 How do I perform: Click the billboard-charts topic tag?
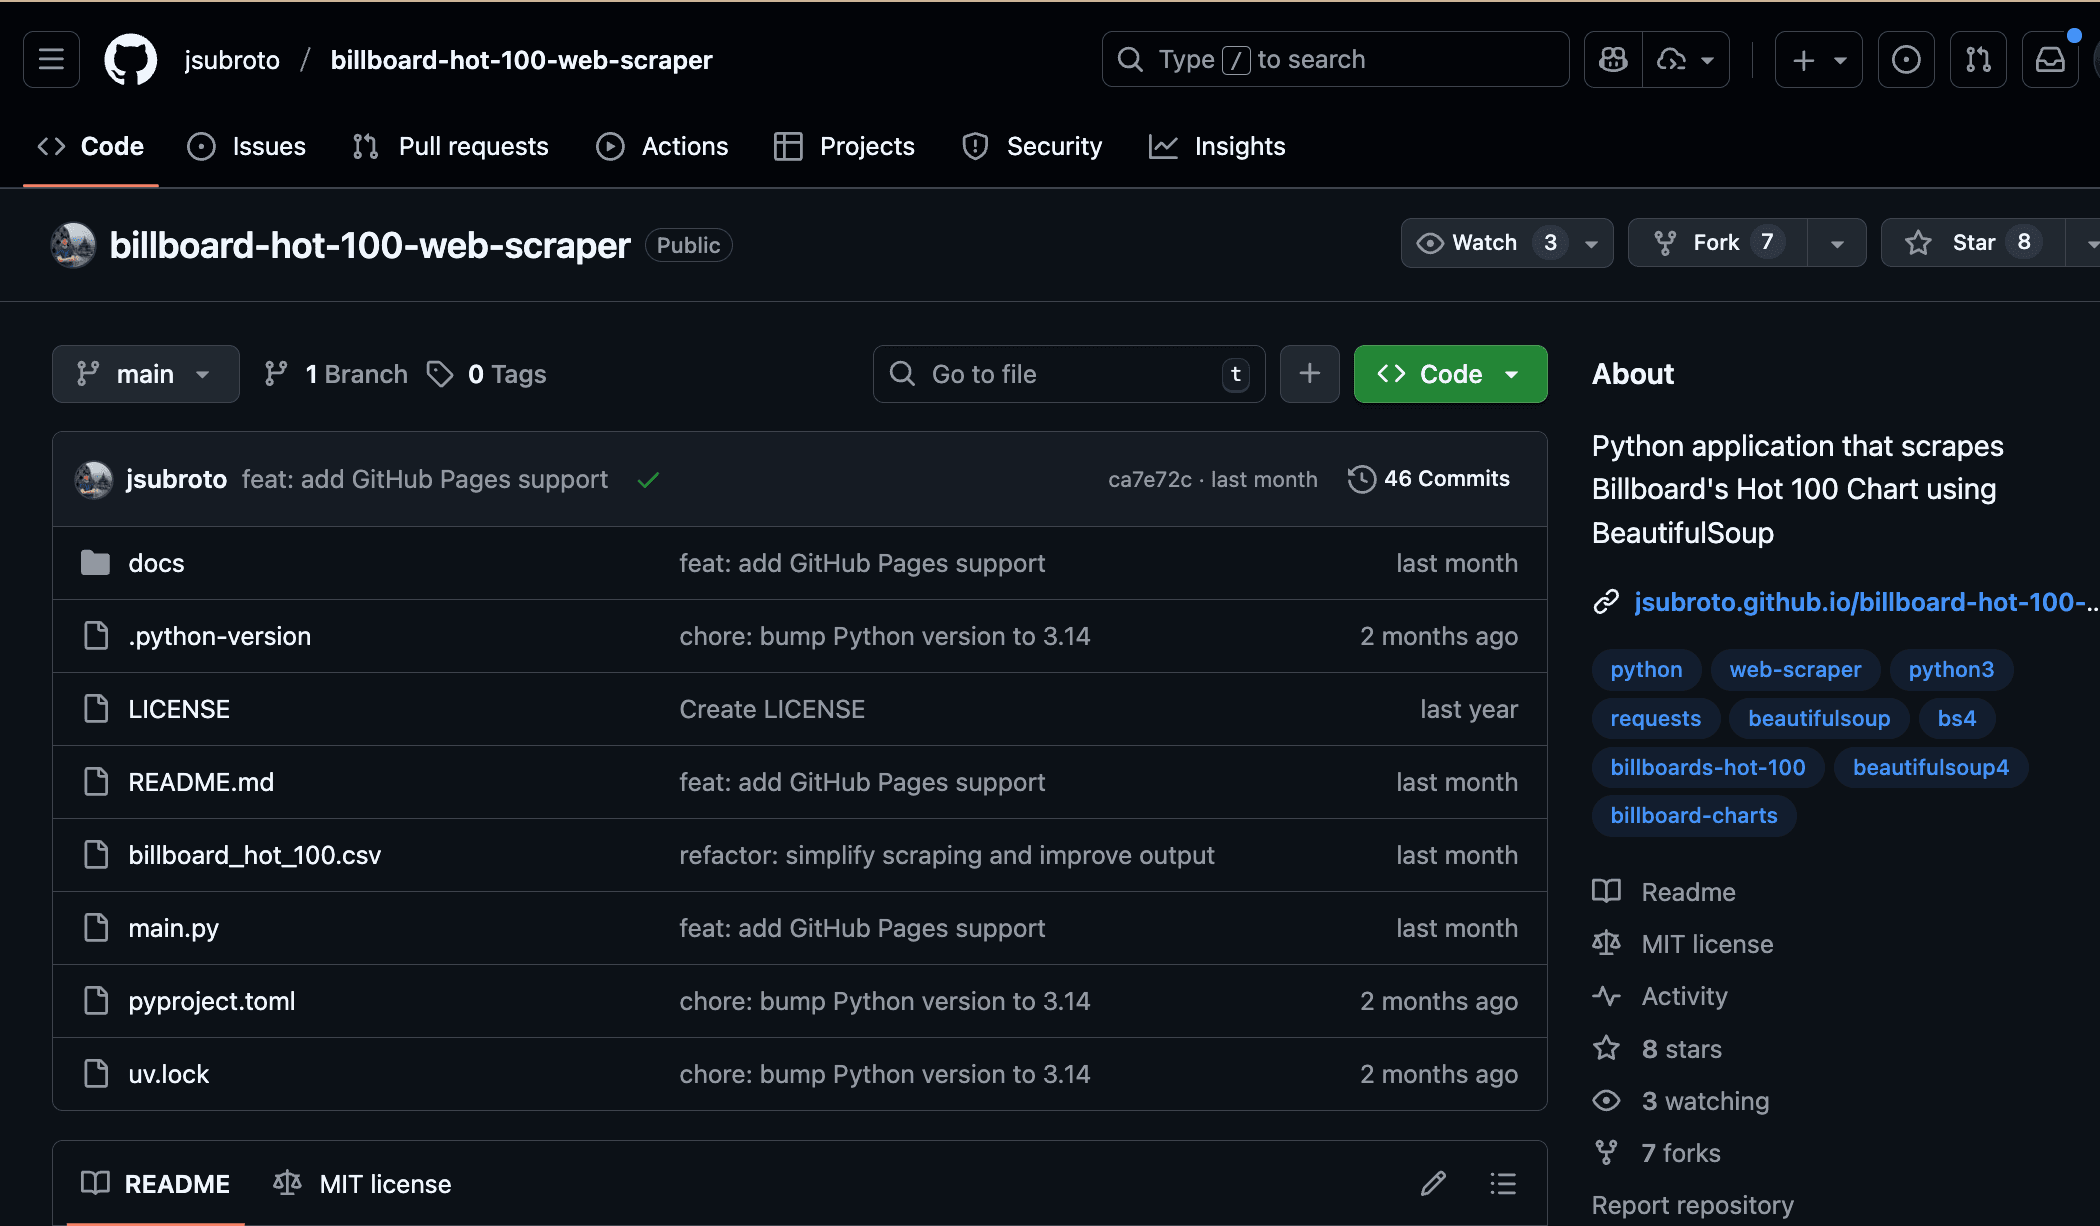[x=1693, y=816]
